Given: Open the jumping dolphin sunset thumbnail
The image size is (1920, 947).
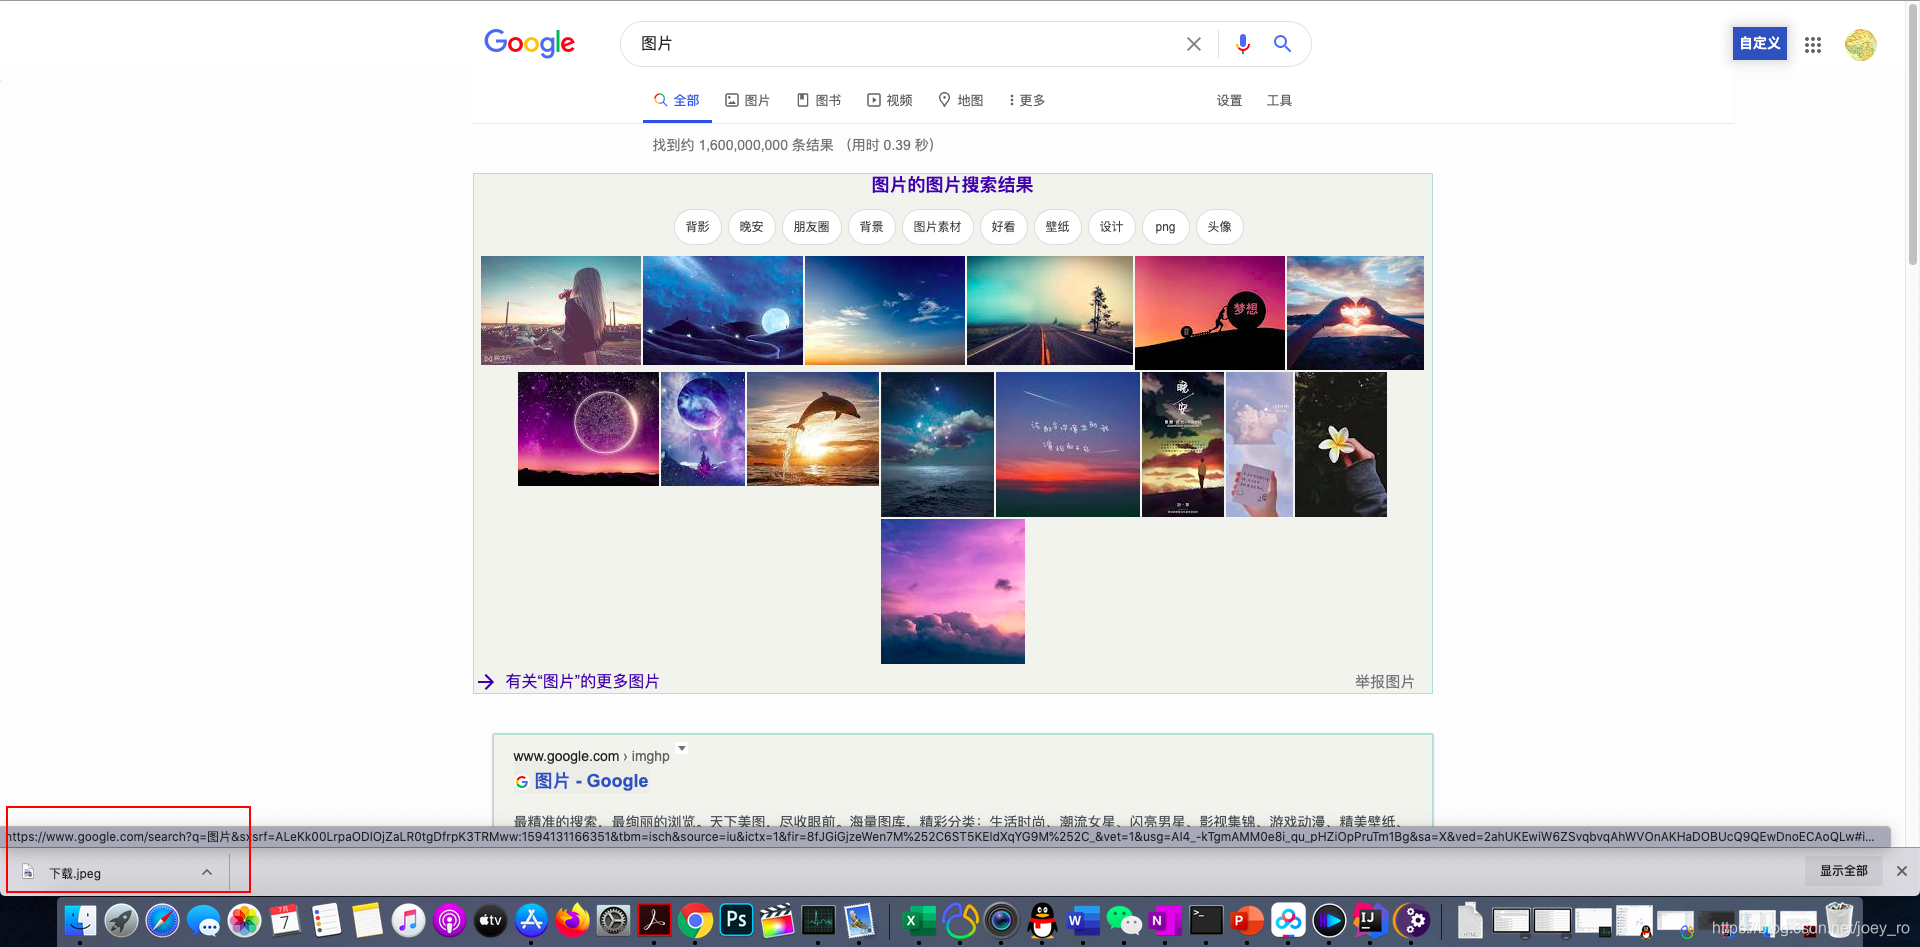Looking at the screenshot, I should [x=813, y=429].
